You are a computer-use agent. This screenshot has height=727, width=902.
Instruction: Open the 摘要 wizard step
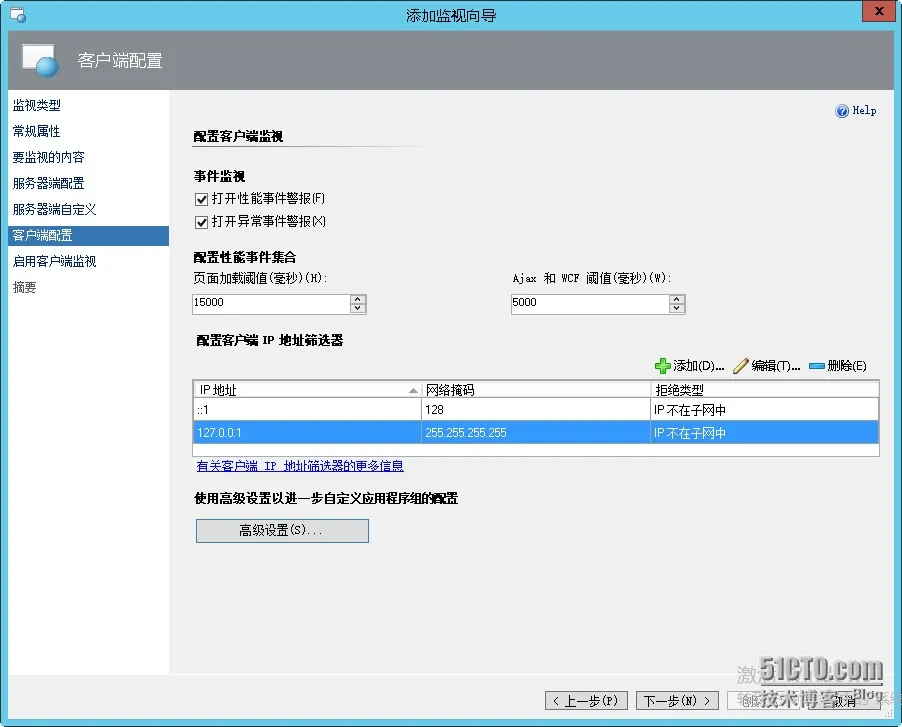pyautogui.click(x=25, y=288)
